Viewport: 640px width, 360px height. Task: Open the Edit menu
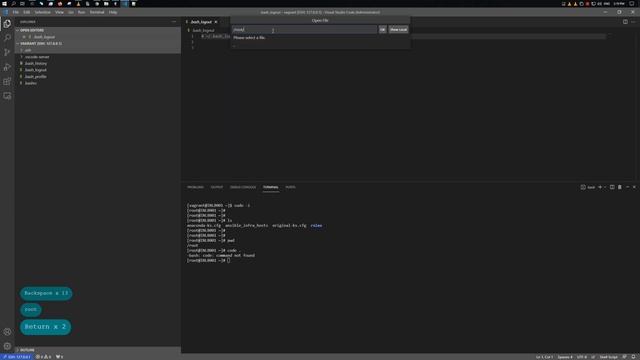pyautogui.click(x=27, y=12)
